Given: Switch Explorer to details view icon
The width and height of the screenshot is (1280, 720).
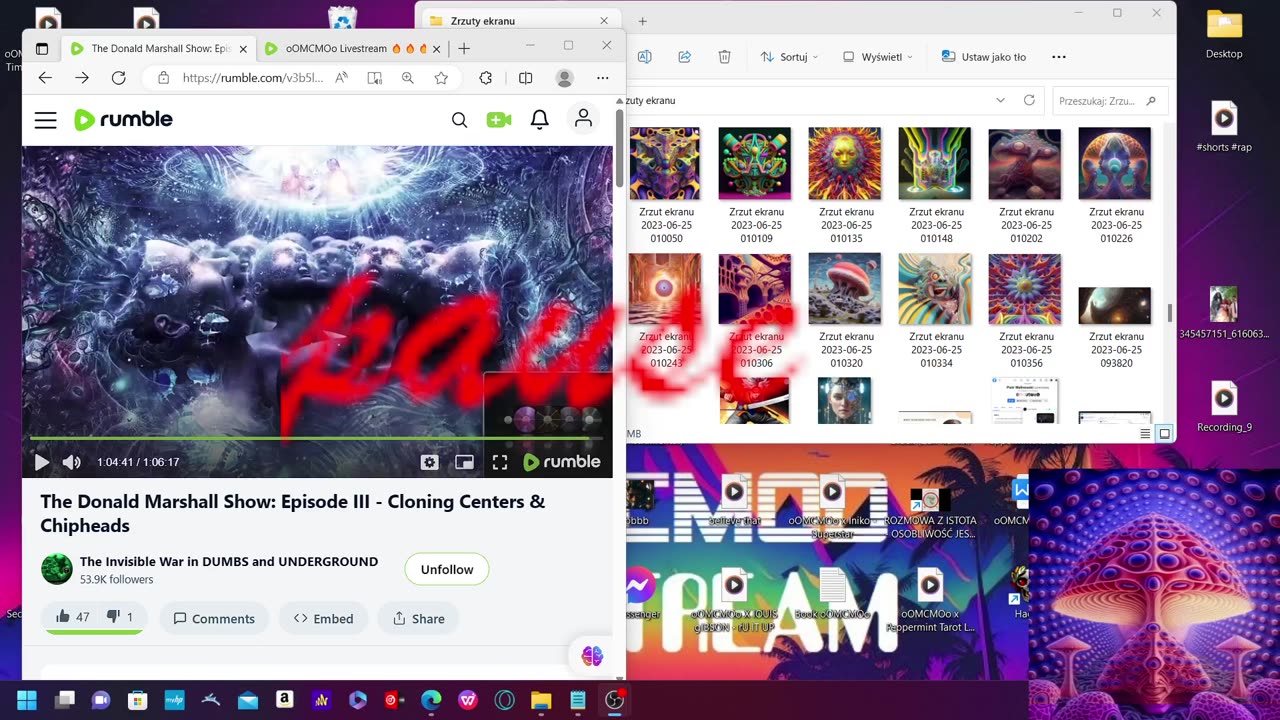Looking at the screenshot, I should pyautogui.click(x=1145, y=433).
